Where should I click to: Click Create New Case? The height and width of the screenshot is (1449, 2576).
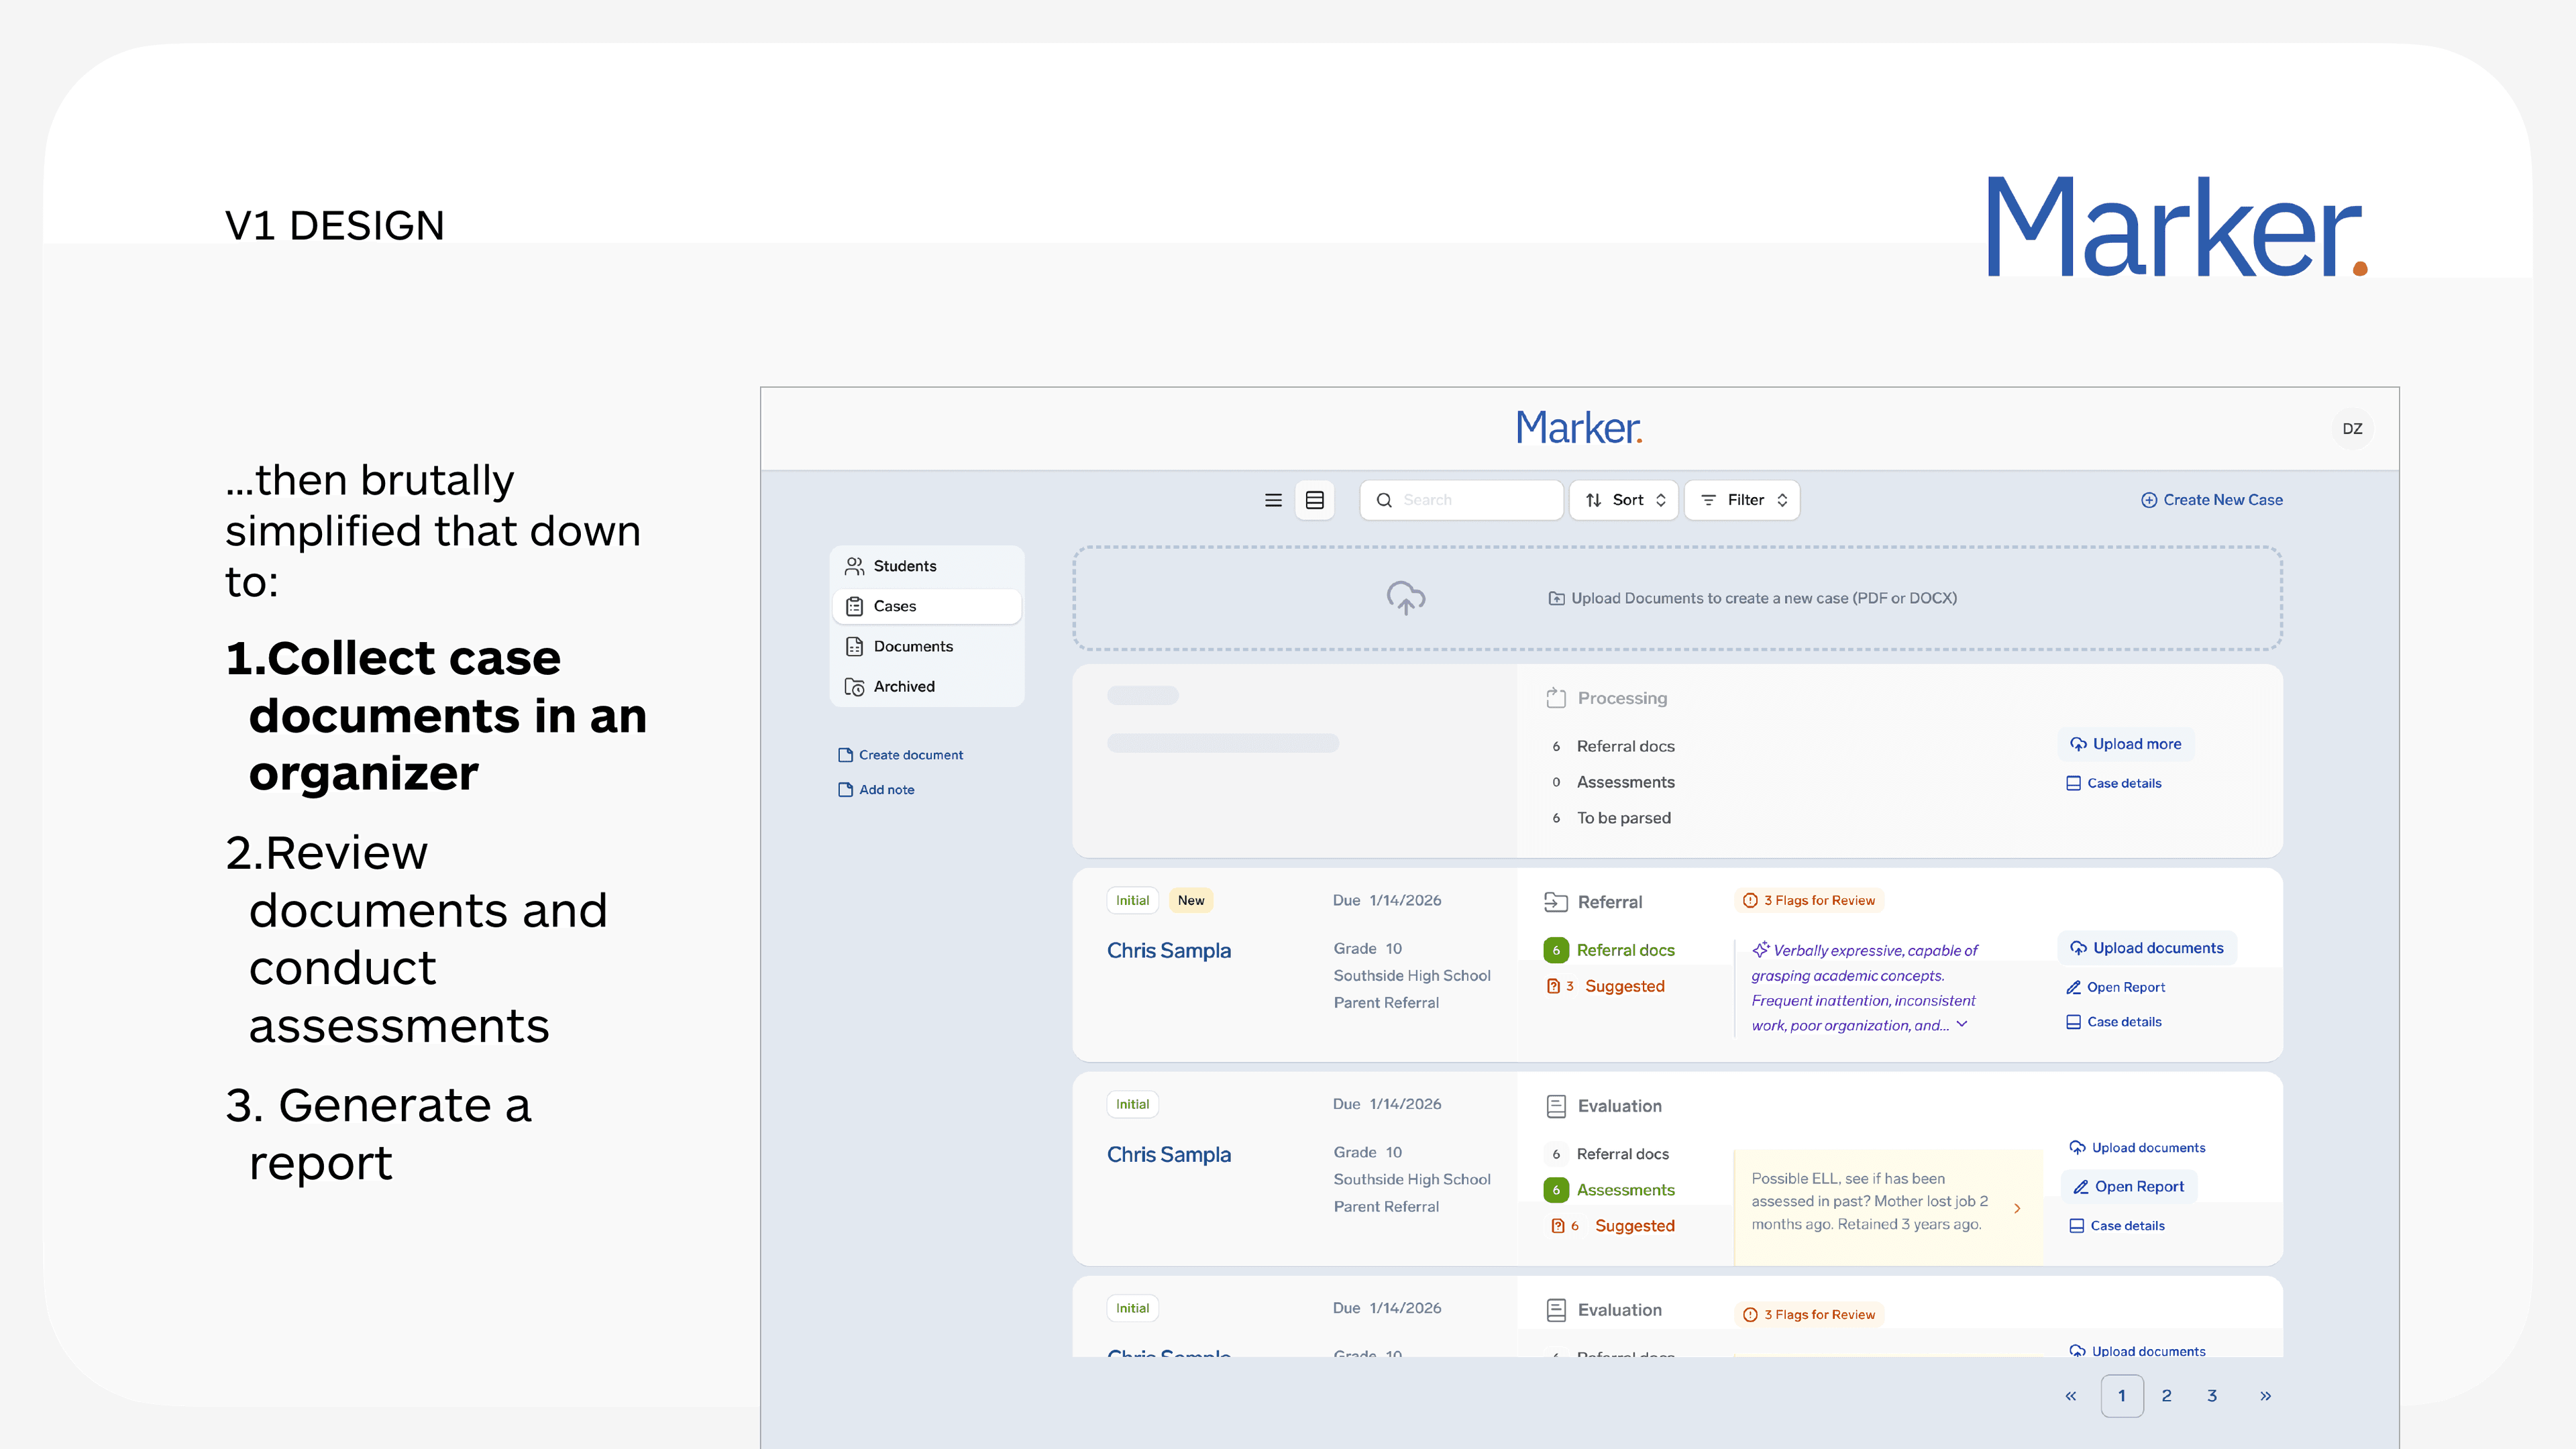pos(2212,499)
